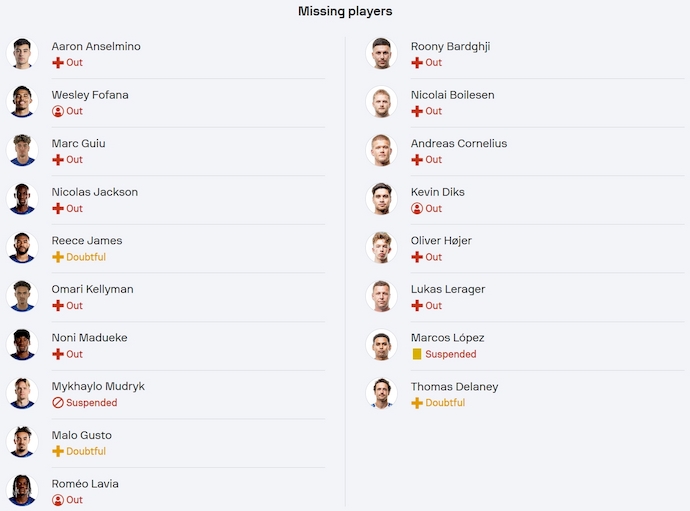Viewport: 690px width, 511px height.
Task: Click Malo Gusto's yellow doubtful cross icon
Action: pyautogui.click(x=58, y=452)
